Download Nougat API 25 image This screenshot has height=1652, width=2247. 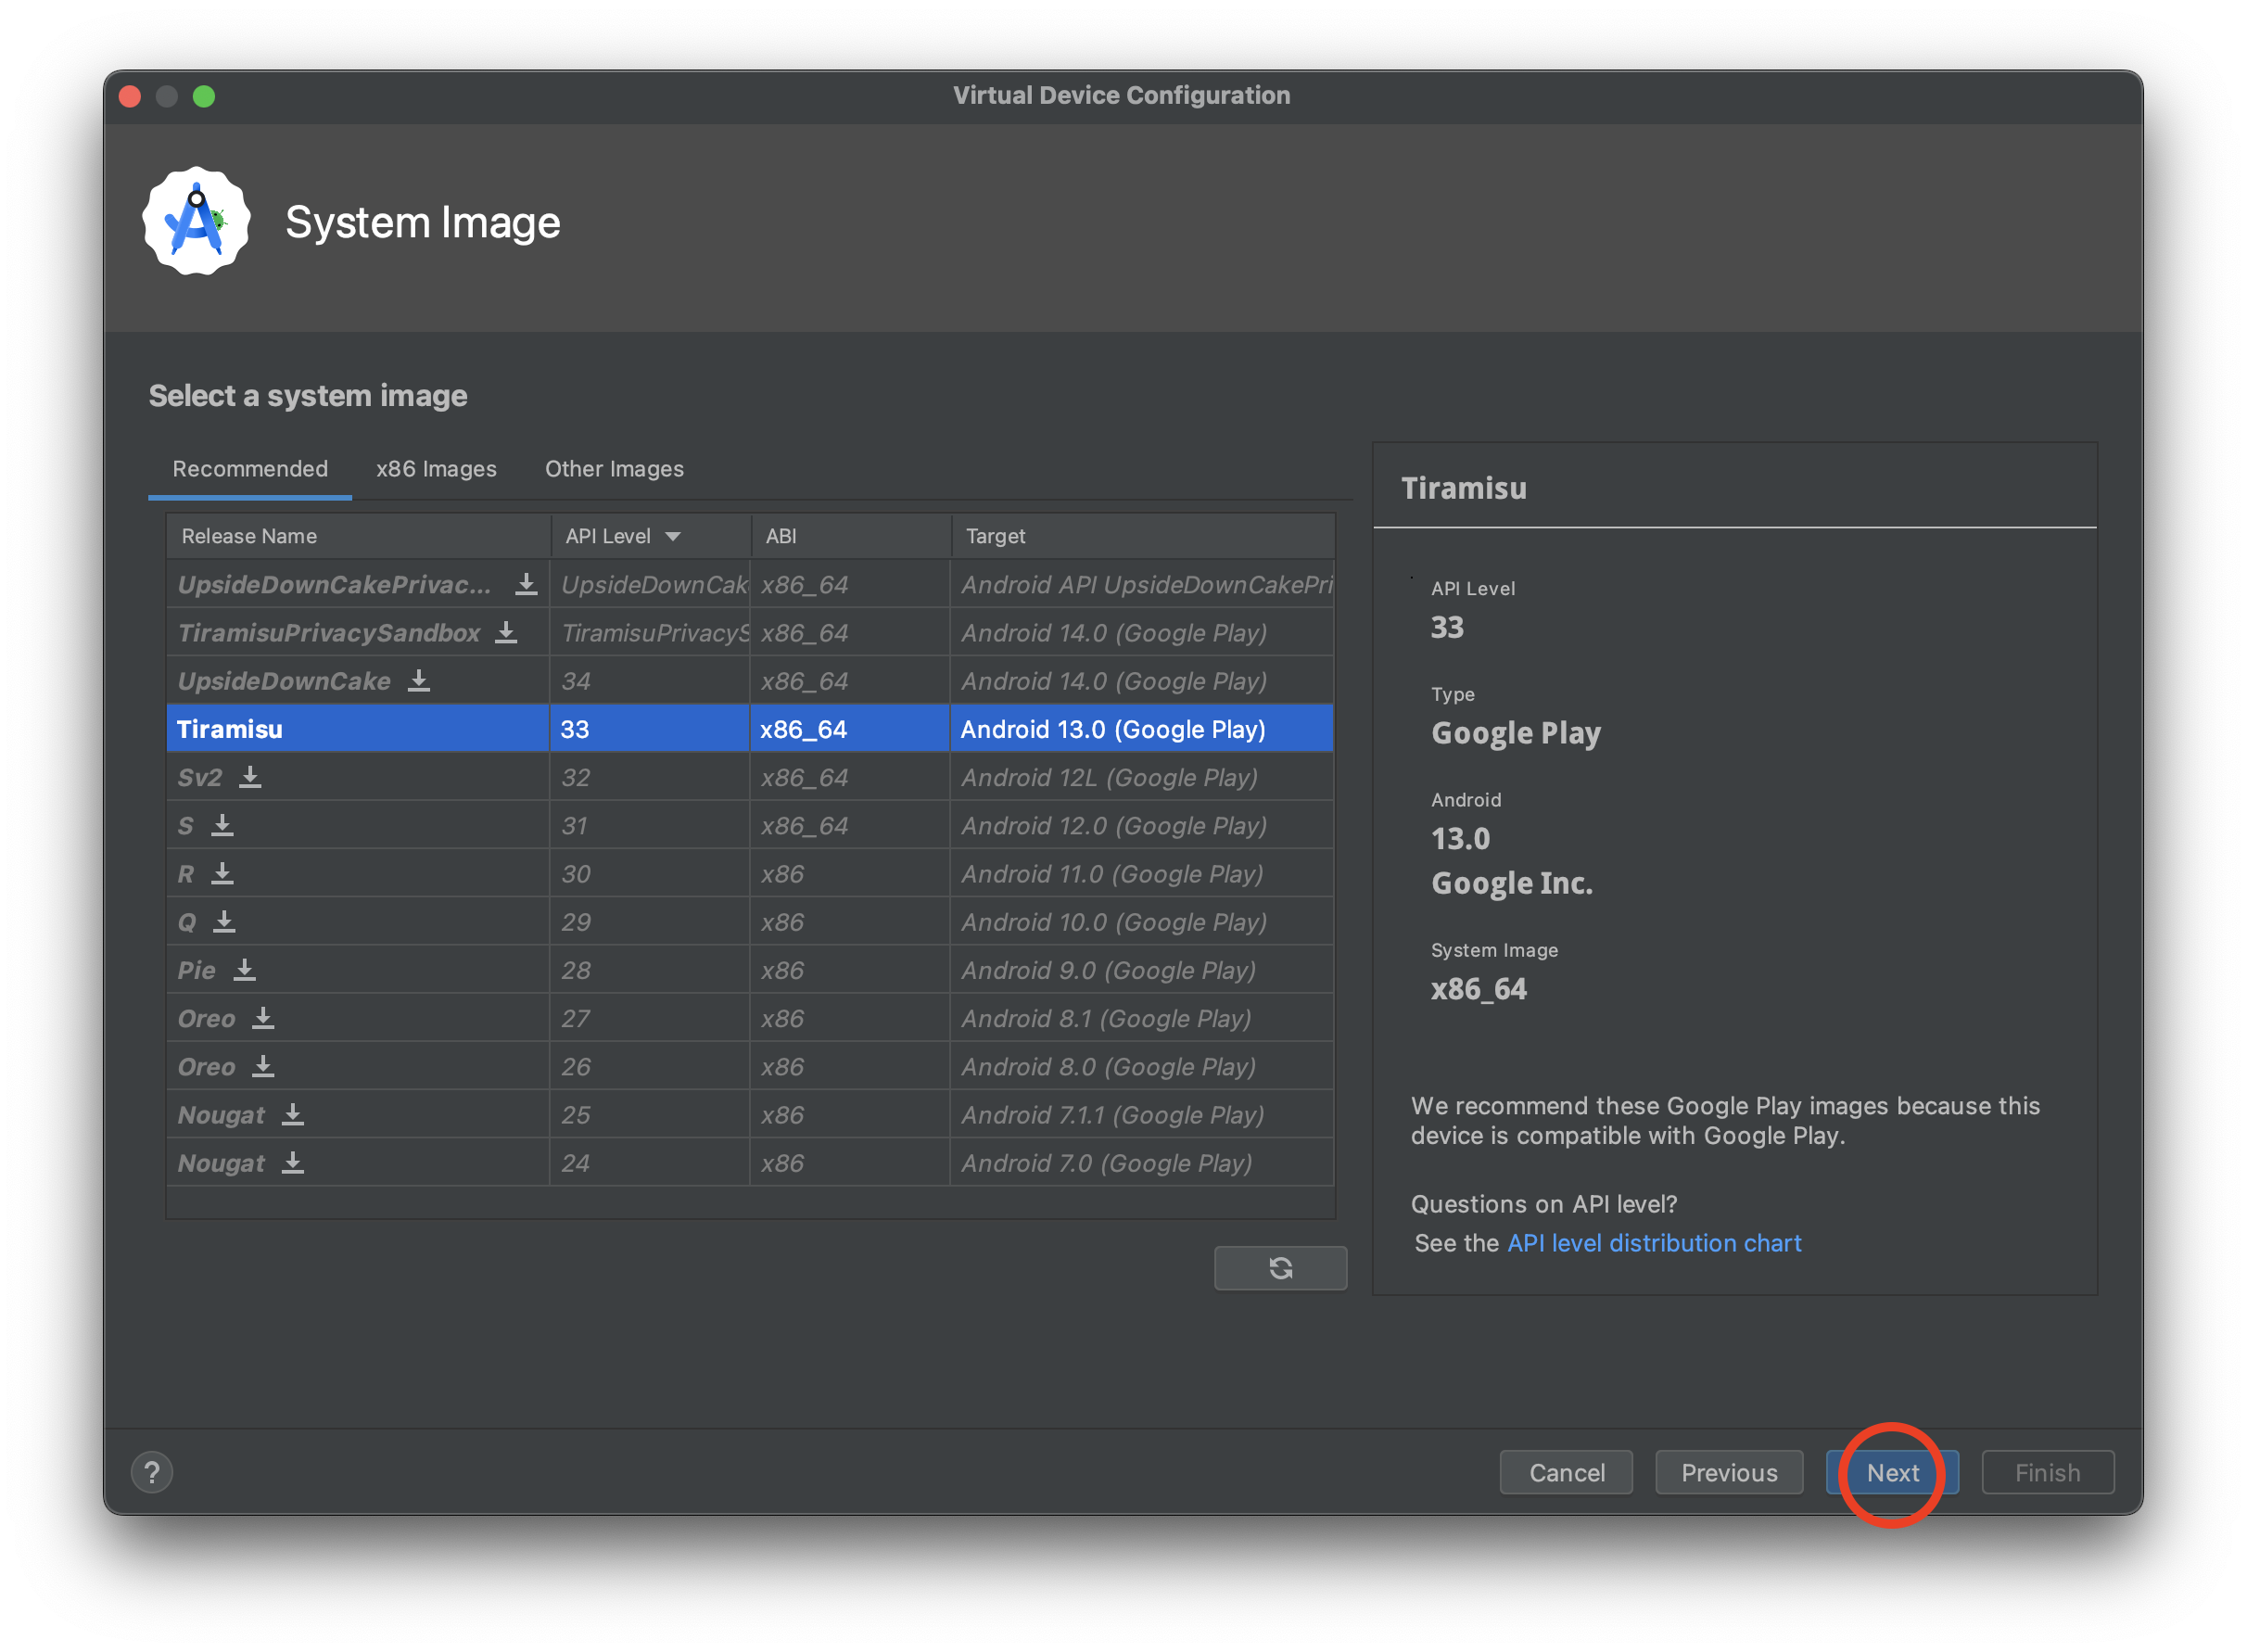pyautogui.click(x=292, y=1114)
